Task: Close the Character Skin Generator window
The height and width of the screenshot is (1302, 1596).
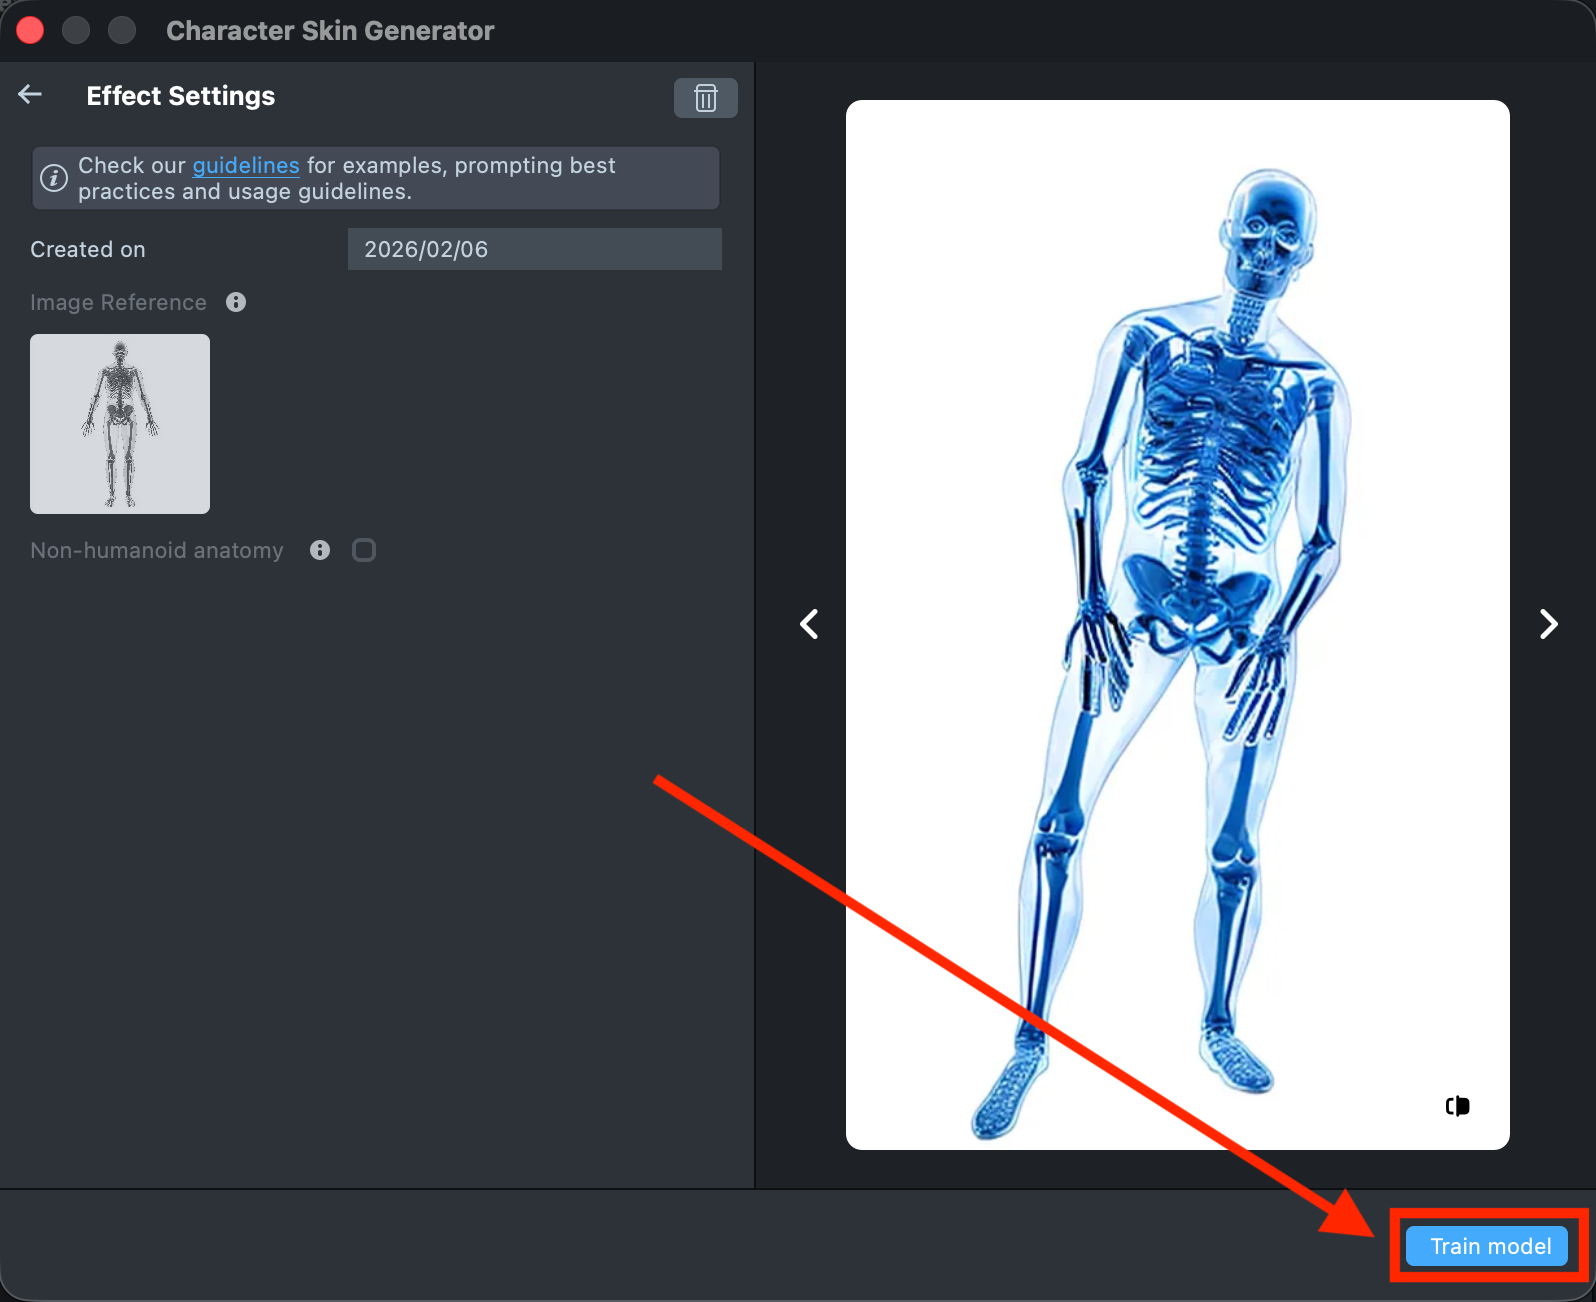Action: coord(31,30)
